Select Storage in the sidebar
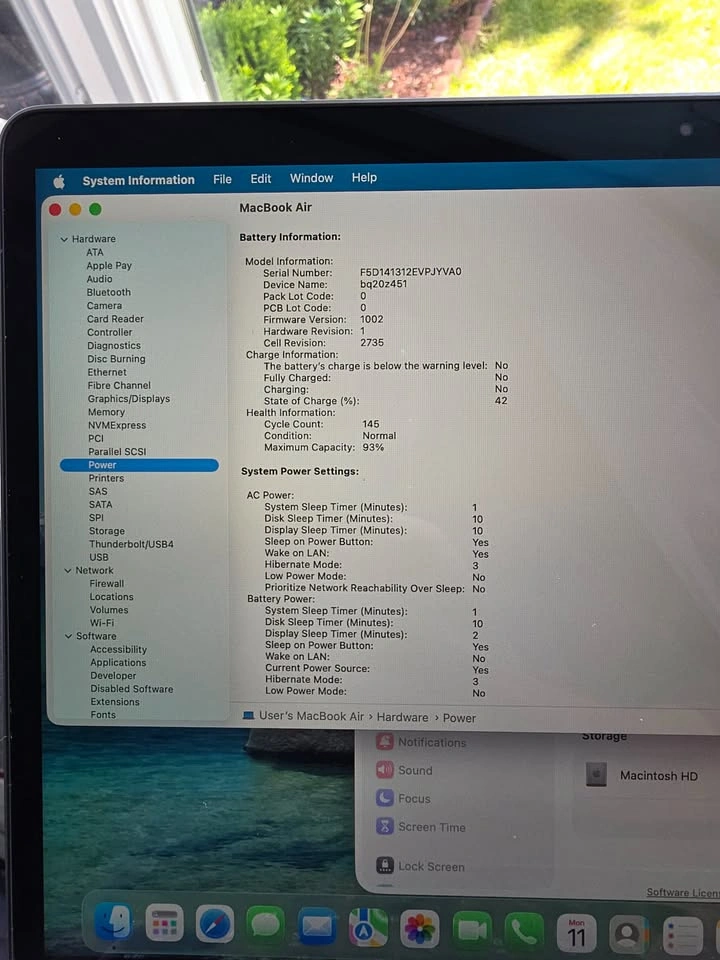 (x=107, y=531)
